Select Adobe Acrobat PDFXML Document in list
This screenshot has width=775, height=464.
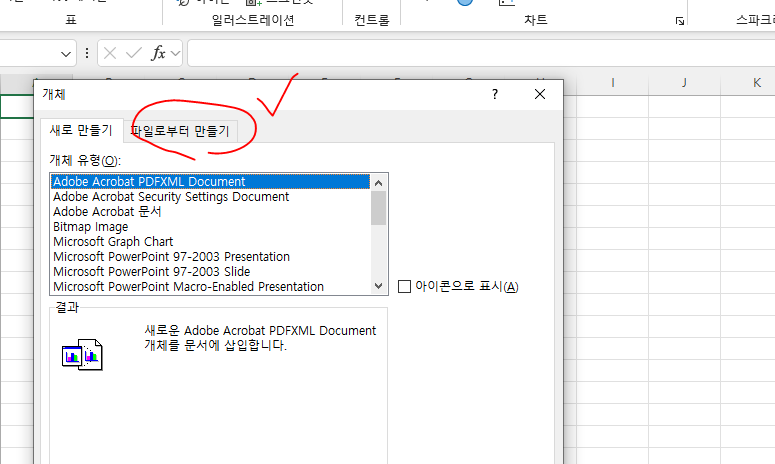(210, 182)
